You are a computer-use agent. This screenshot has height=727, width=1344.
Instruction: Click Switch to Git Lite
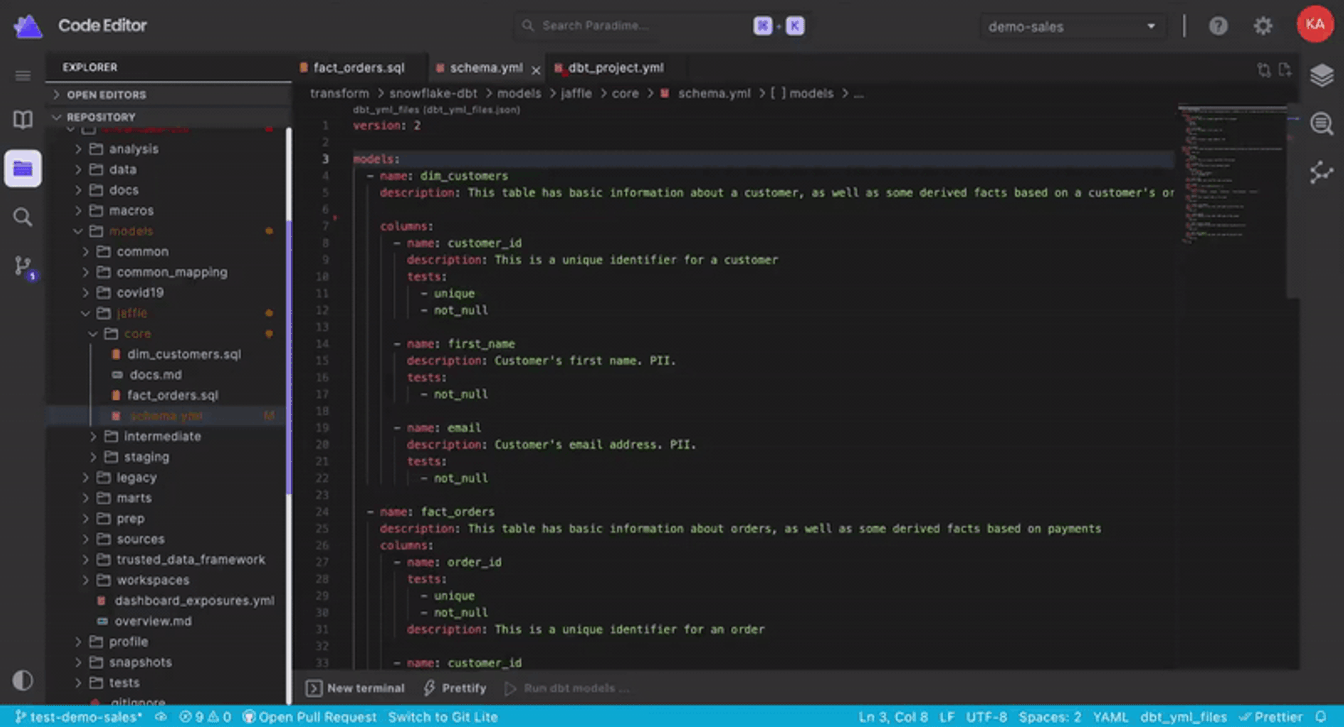[x=442, y=716]
